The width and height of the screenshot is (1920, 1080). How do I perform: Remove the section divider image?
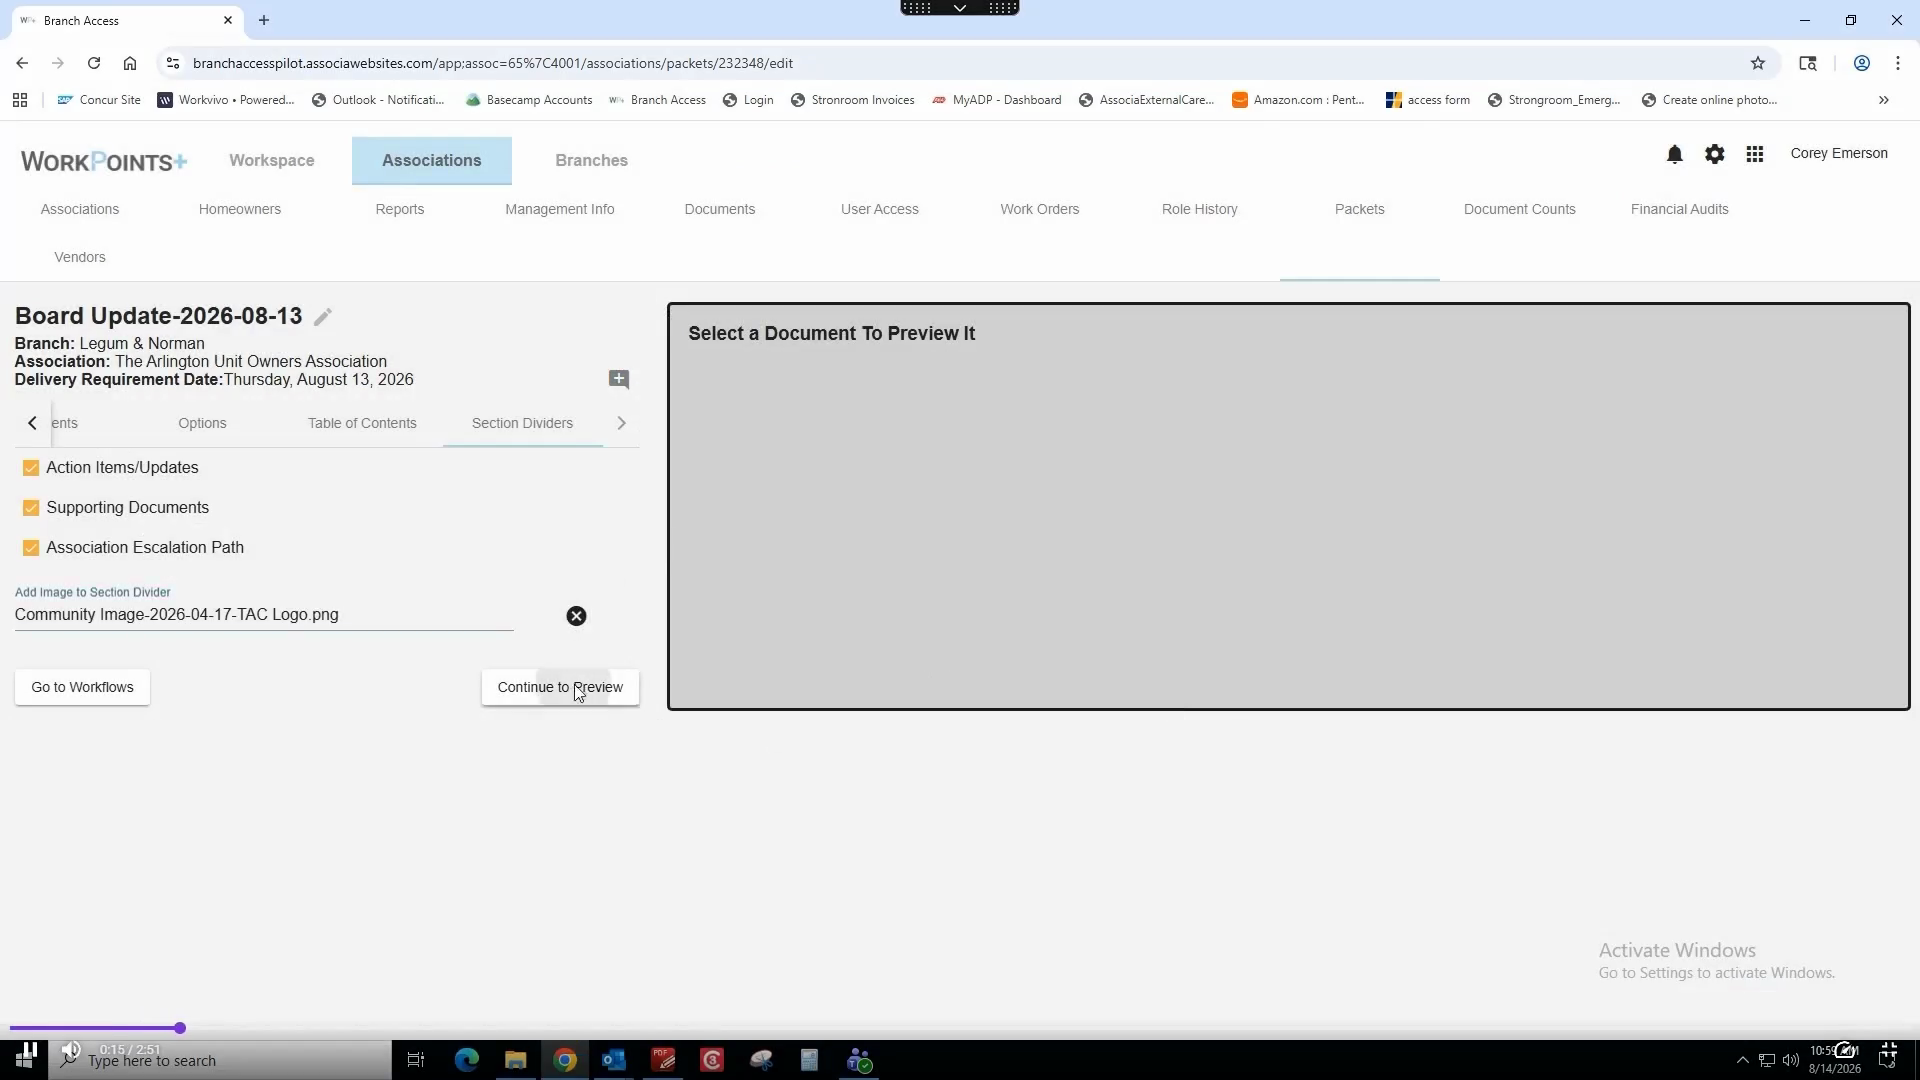tap(576, 616)
